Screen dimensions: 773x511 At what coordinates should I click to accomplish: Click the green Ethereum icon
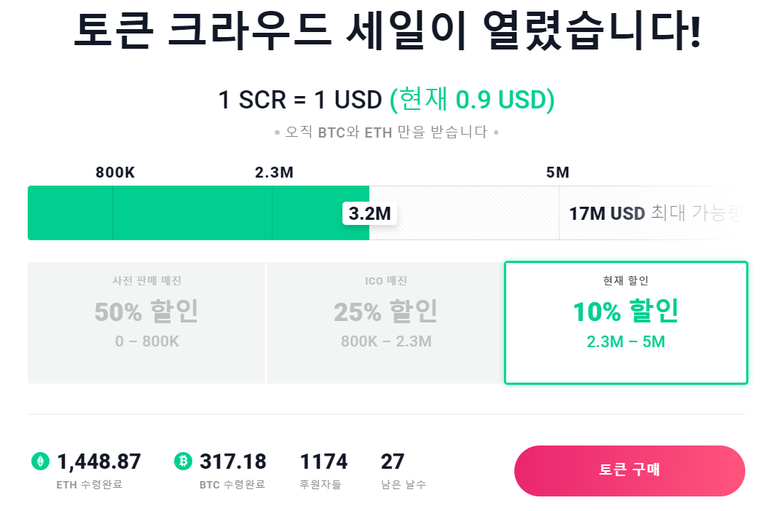point(40,461)
